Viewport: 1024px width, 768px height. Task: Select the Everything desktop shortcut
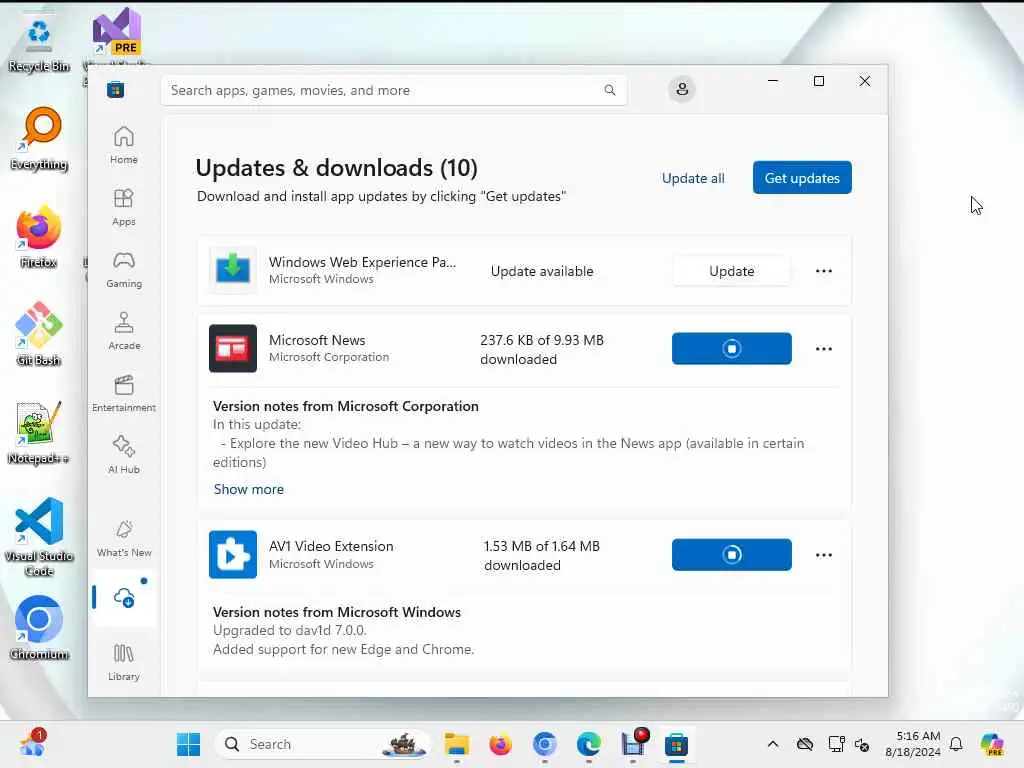(x=39, y=140)
